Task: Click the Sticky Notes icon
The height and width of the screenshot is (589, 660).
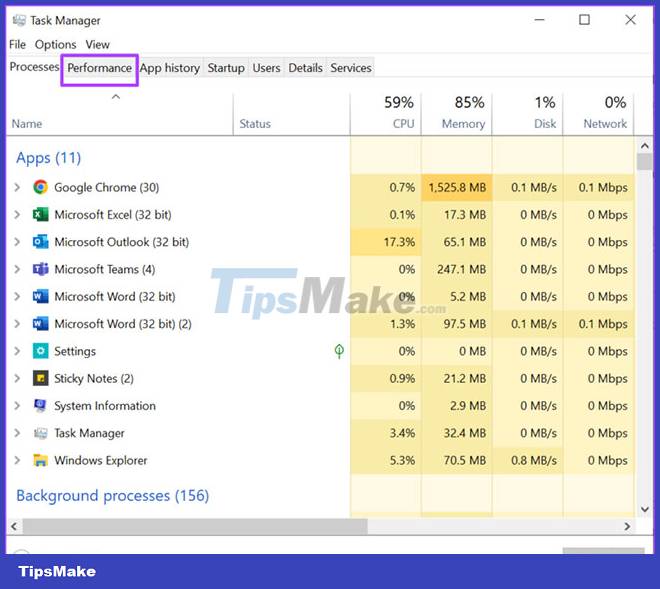Action: 40,378
